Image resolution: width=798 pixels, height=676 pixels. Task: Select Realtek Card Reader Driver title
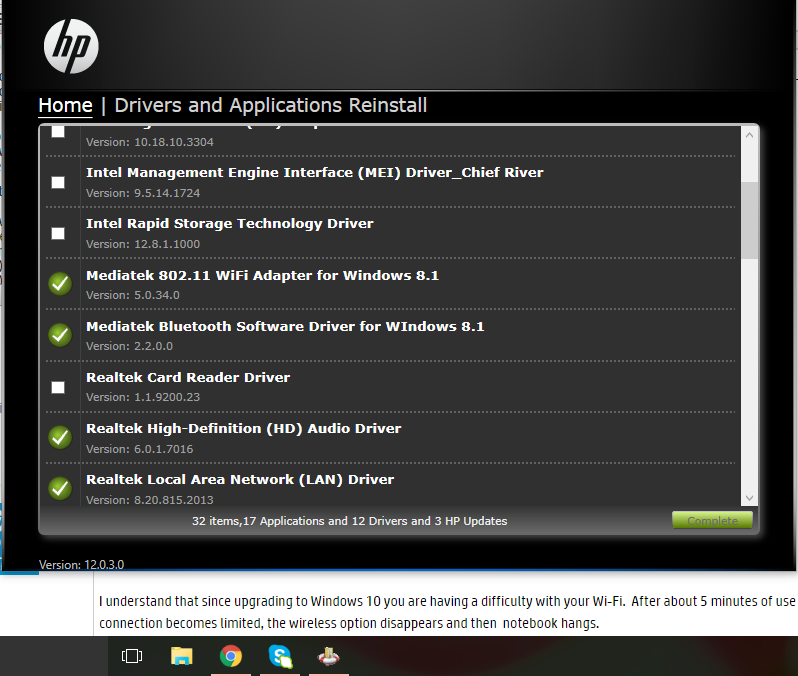click(x=188, y=377)
